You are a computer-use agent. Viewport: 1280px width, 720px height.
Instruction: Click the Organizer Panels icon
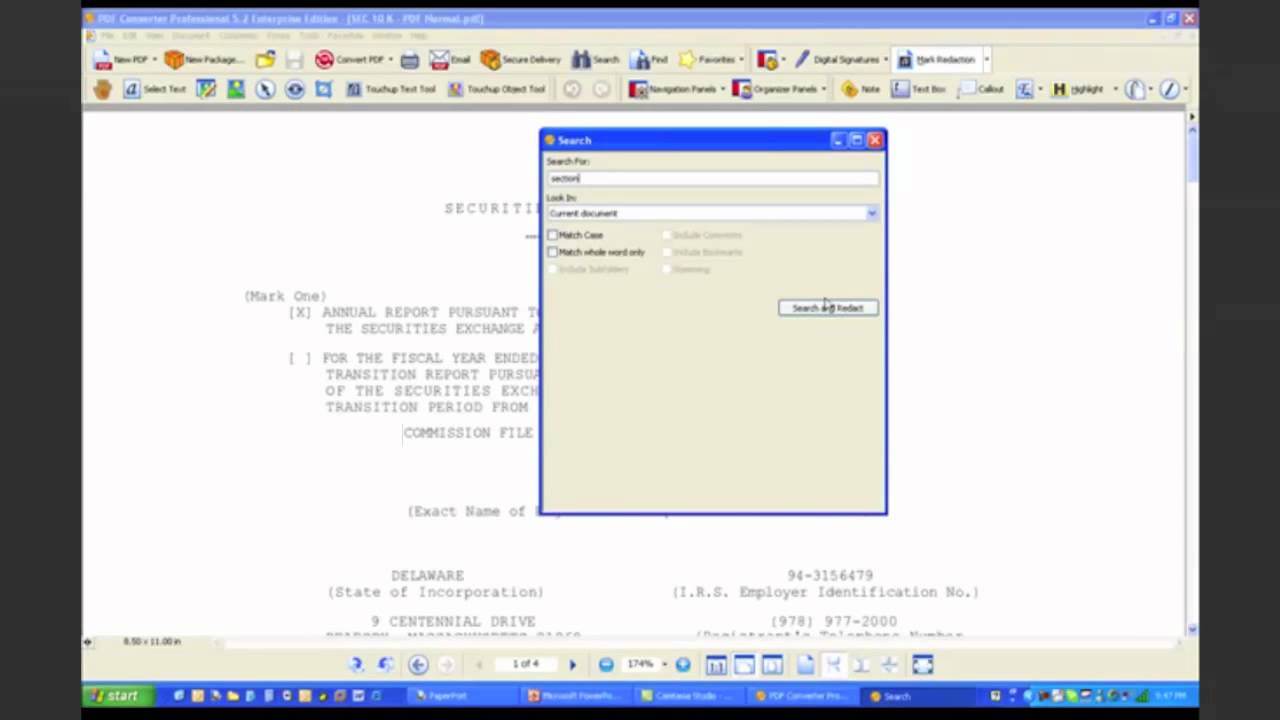click(742, 89)
